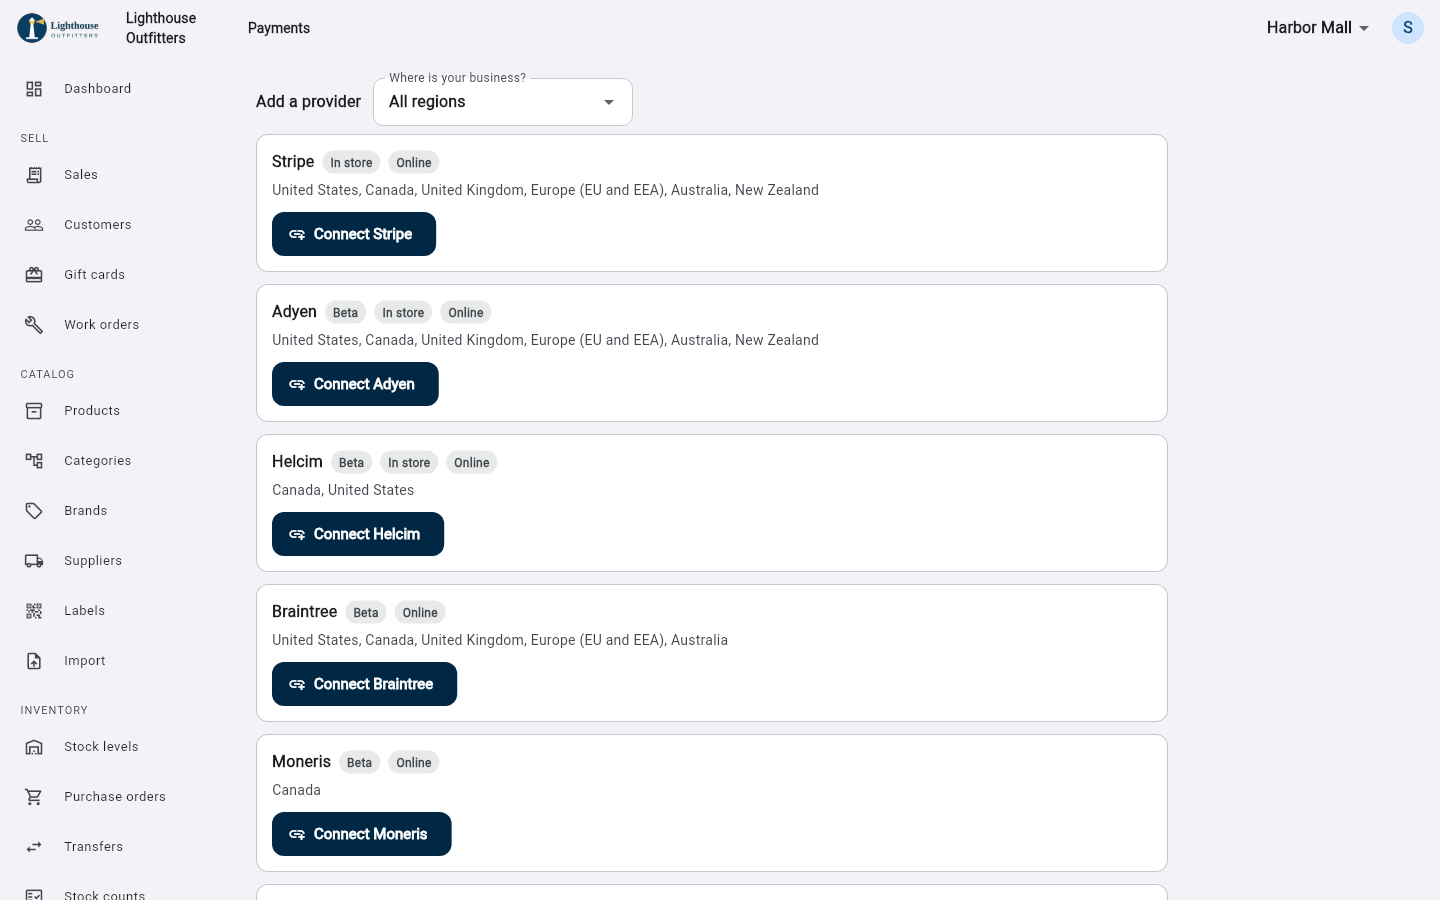Click the Connect Stripe button
The width and height of the screenshot is (1440, 900).
click(354, 234)
